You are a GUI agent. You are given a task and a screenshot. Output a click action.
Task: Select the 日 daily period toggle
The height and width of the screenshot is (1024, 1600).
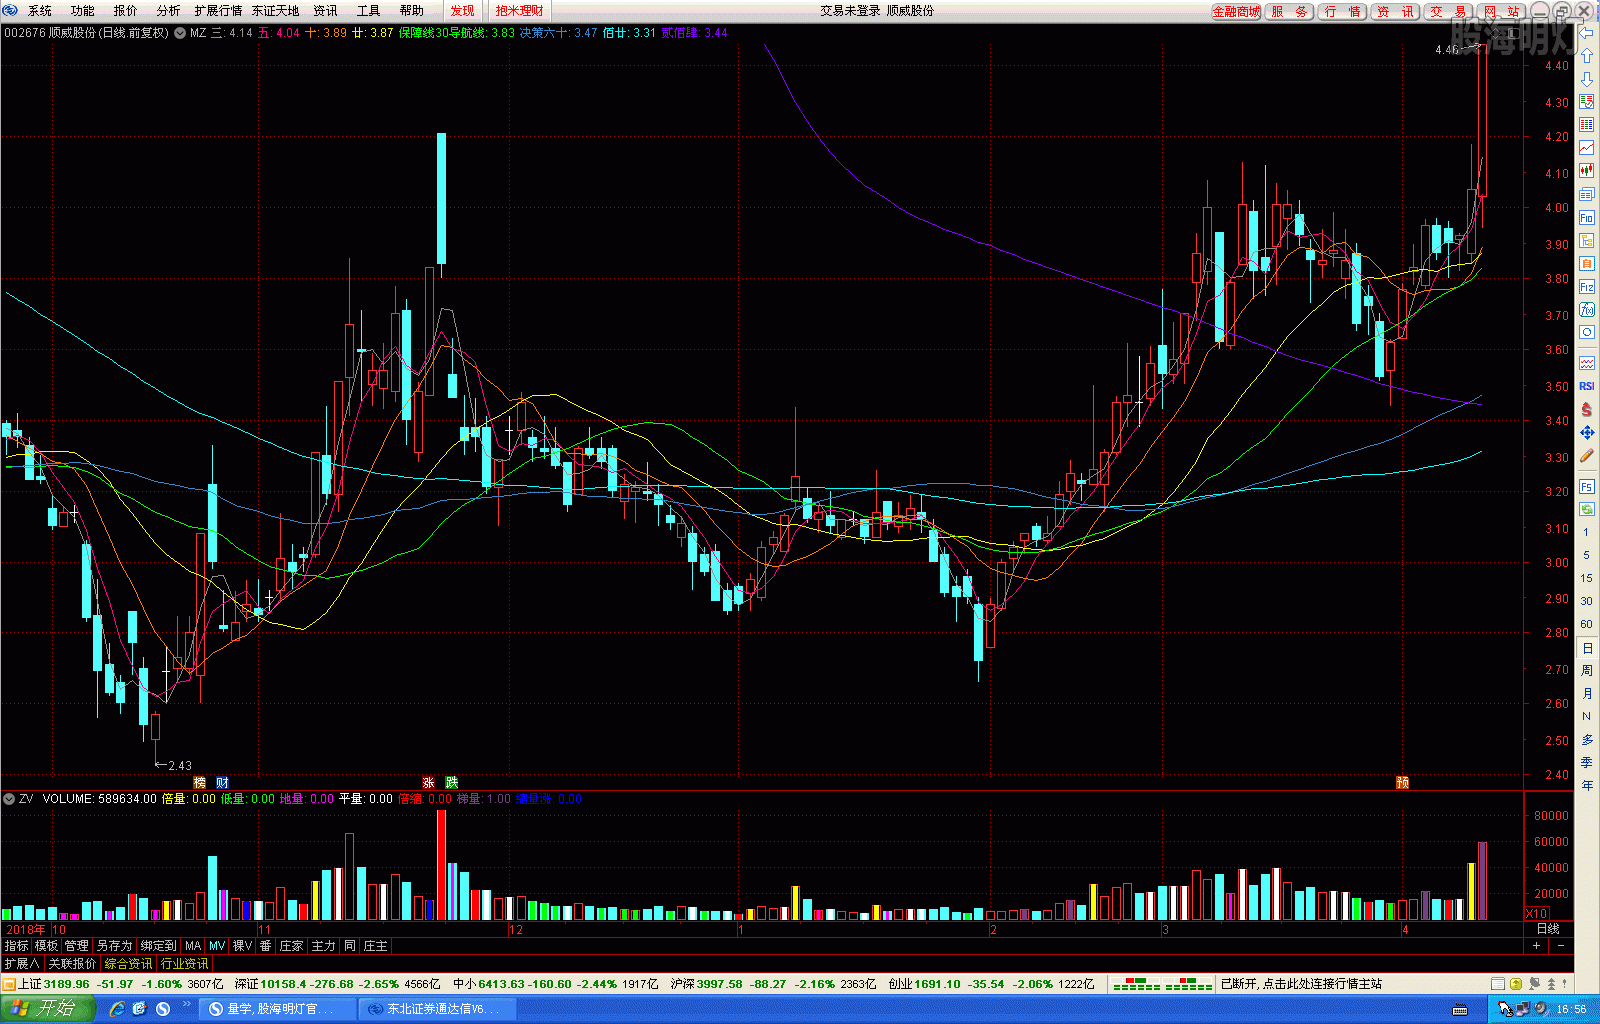[x=1587, y=648]
